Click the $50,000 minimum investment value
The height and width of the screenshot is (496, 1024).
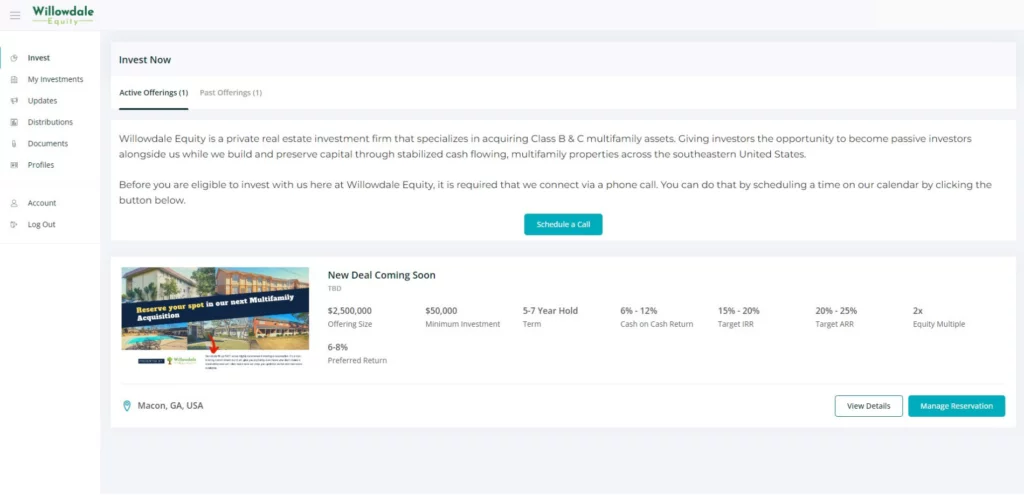pos(441,311)
